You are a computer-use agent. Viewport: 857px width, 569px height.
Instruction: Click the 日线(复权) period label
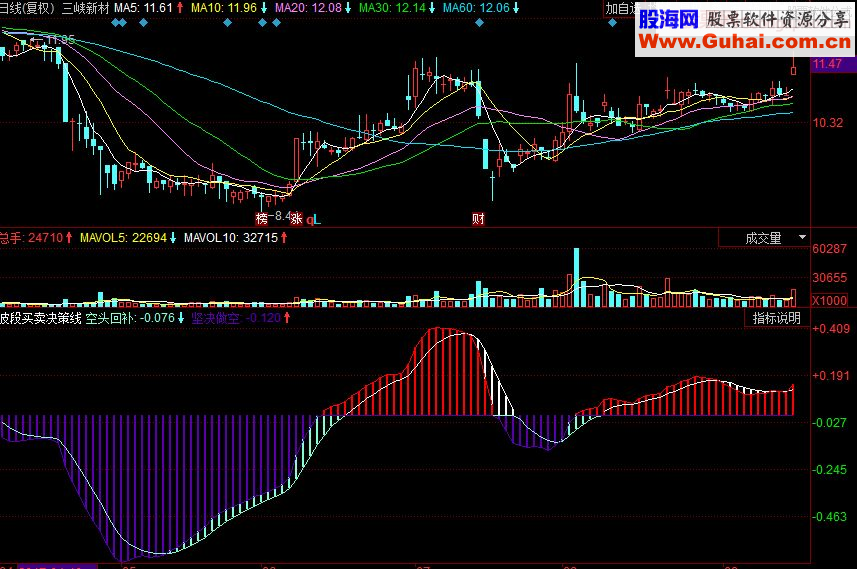tap(27, 8)
